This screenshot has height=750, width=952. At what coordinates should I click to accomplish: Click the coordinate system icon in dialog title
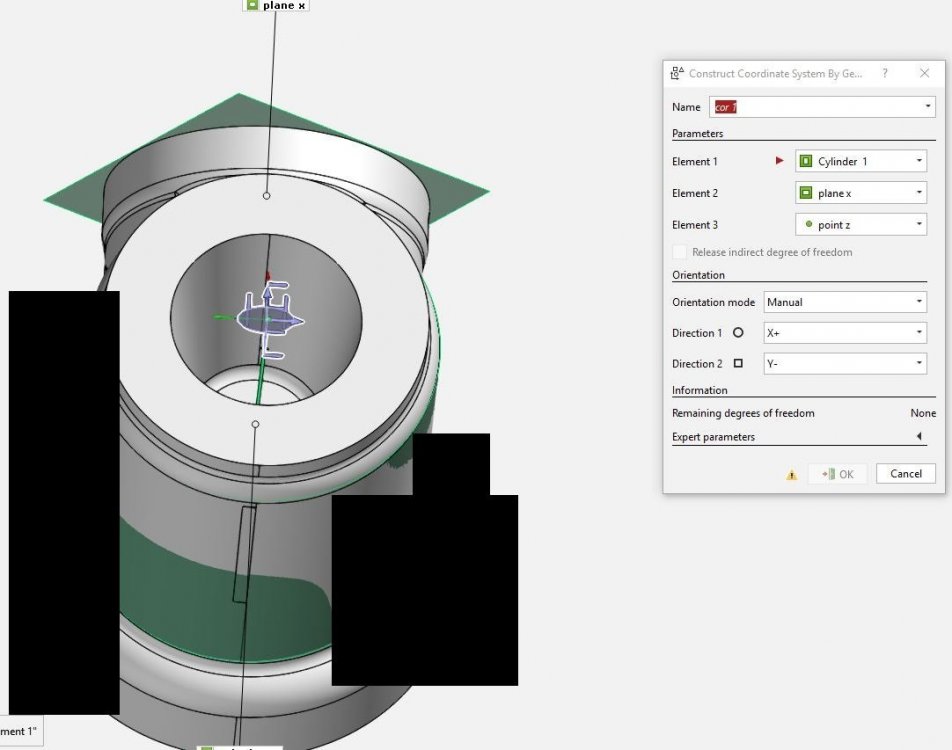(677, 73)
